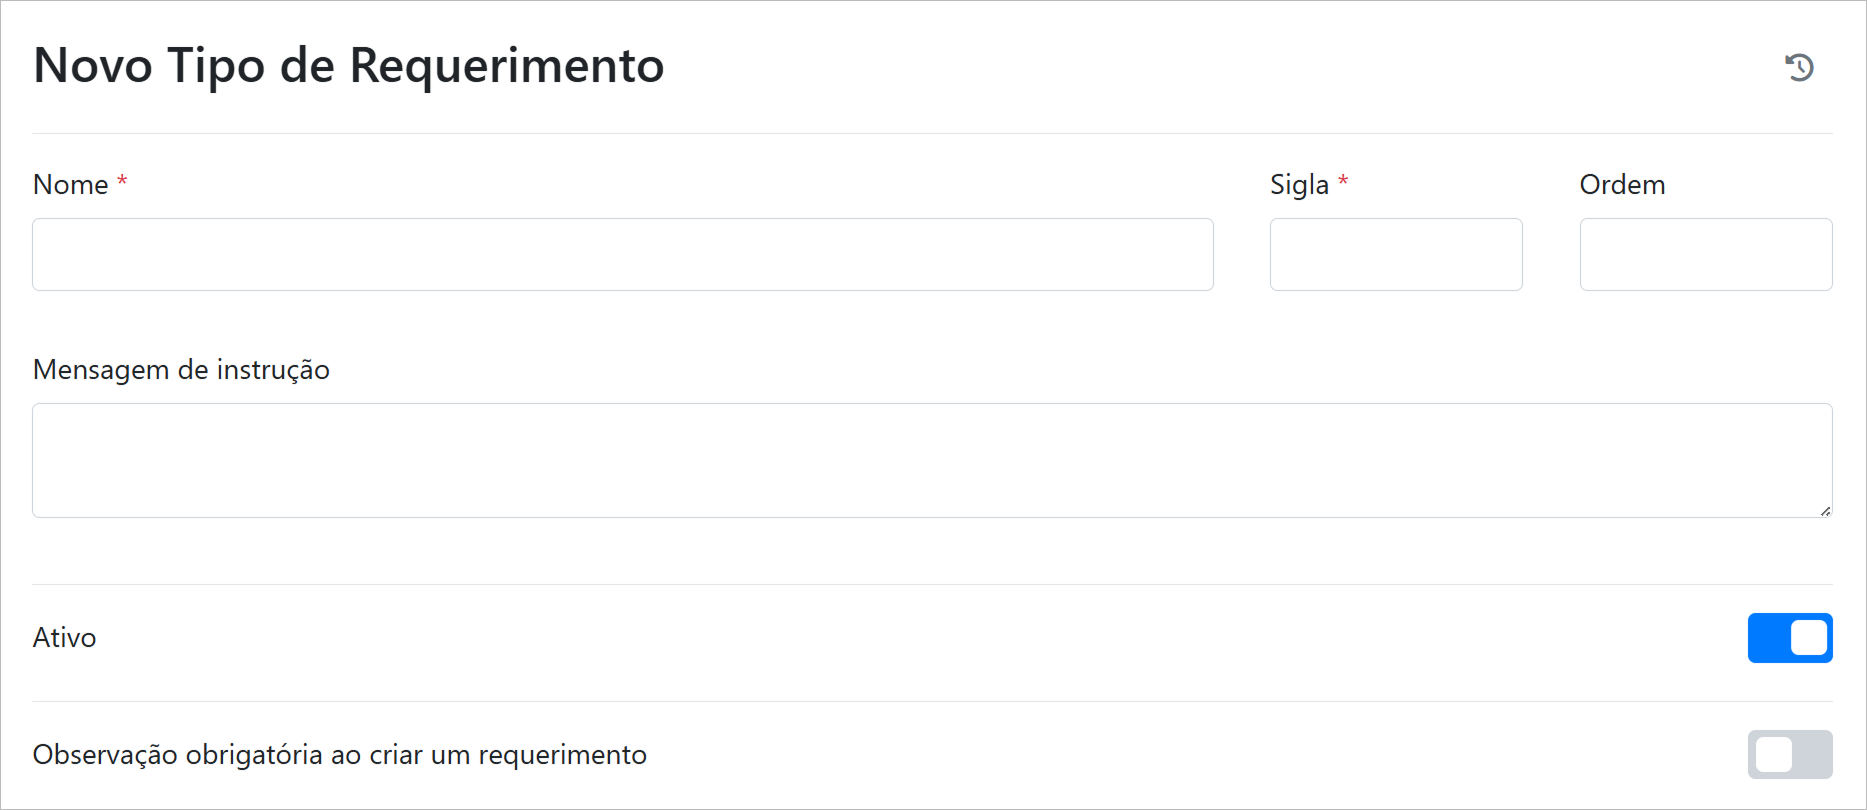Screen dimensions: 1867x810
Task: Disable the Ativo toggle switch
Action: click(1789, 638)
